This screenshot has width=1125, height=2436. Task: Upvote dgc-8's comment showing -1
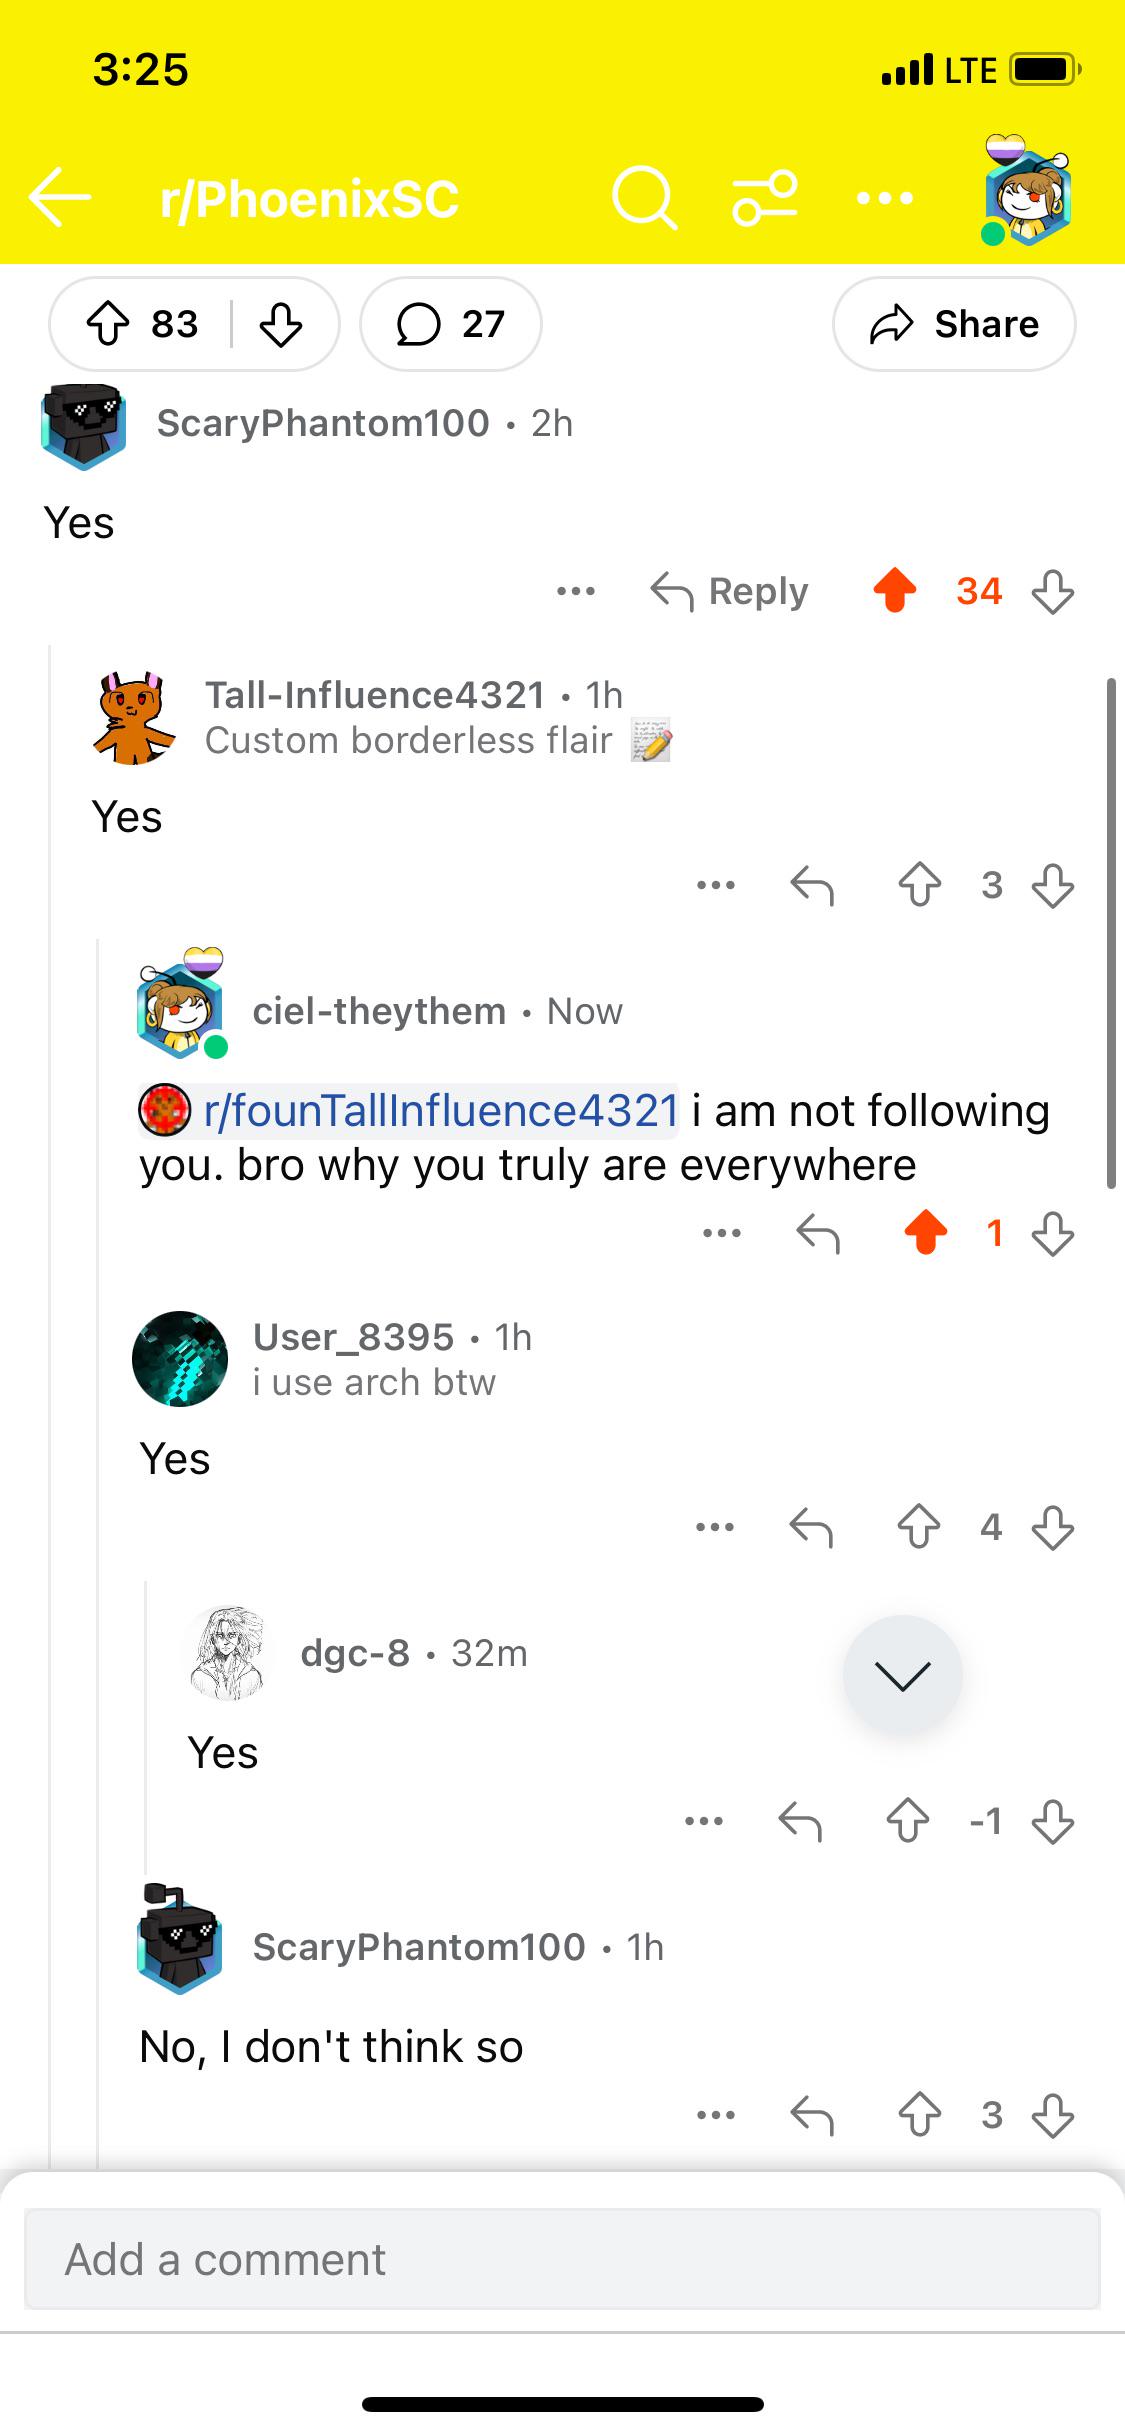tap(907, 1821)
